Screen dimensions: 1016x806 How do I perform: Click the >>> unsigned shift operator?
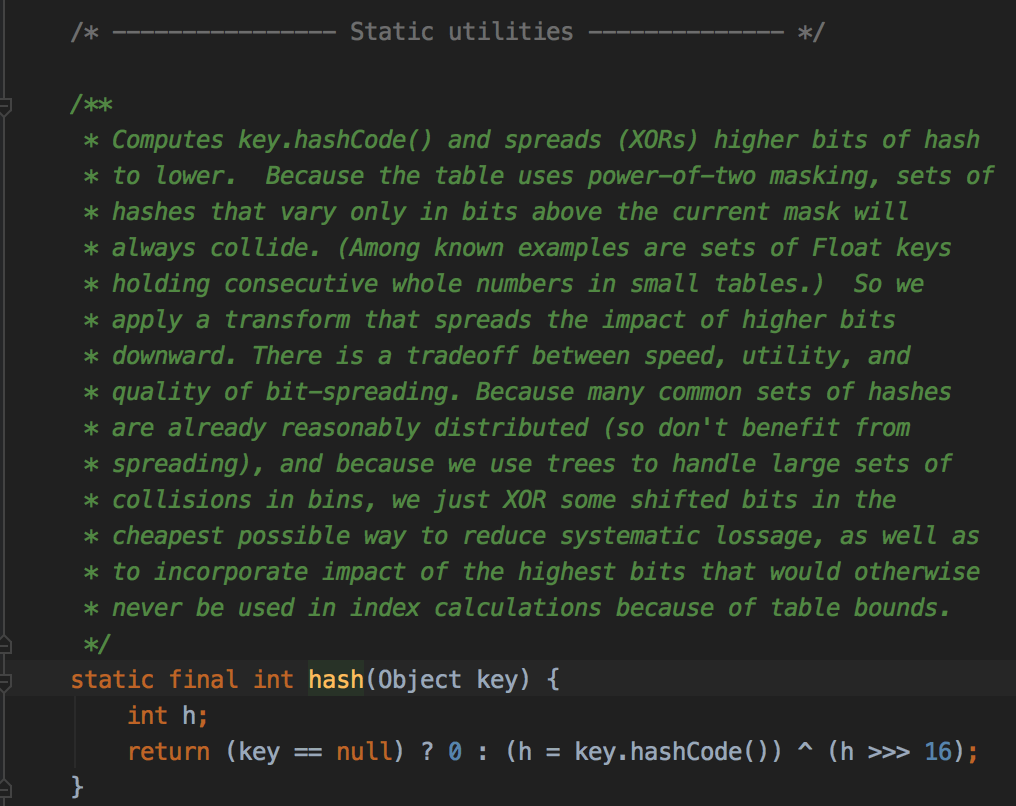(888, 752)
